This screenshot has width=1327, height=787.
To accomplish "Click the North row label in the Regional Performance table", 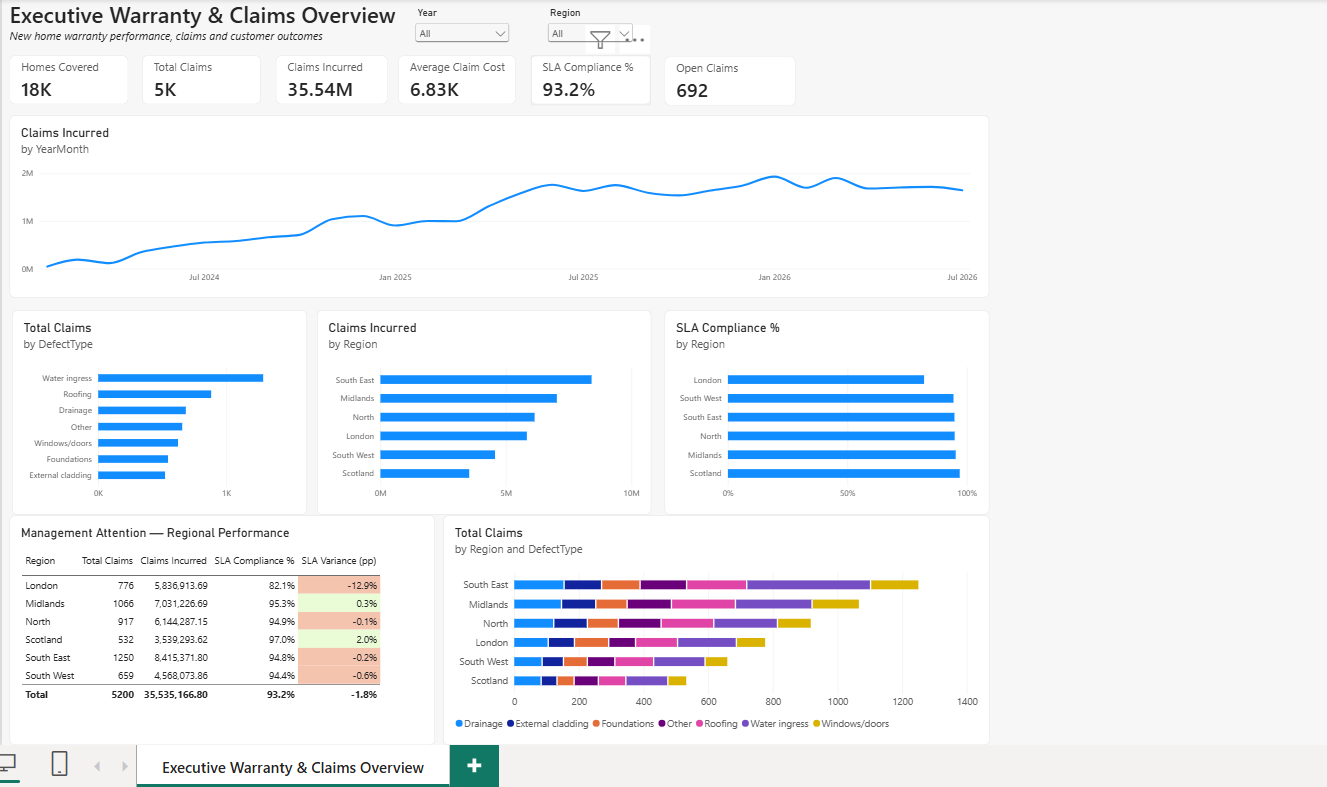I will pyautogui.click(x=38, y=622).
